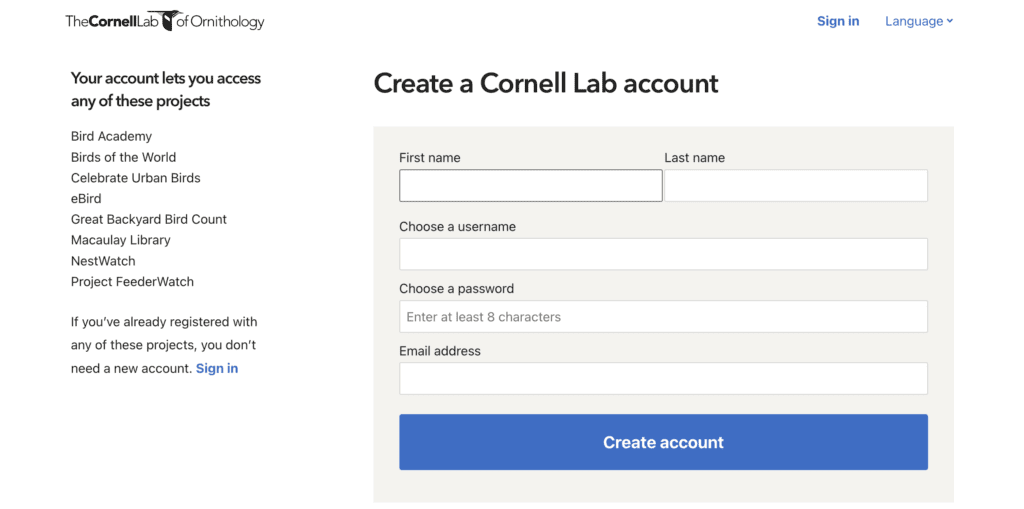Click the Sign in link in sidebar
The image size is (1024, 509).
(217, 368)
